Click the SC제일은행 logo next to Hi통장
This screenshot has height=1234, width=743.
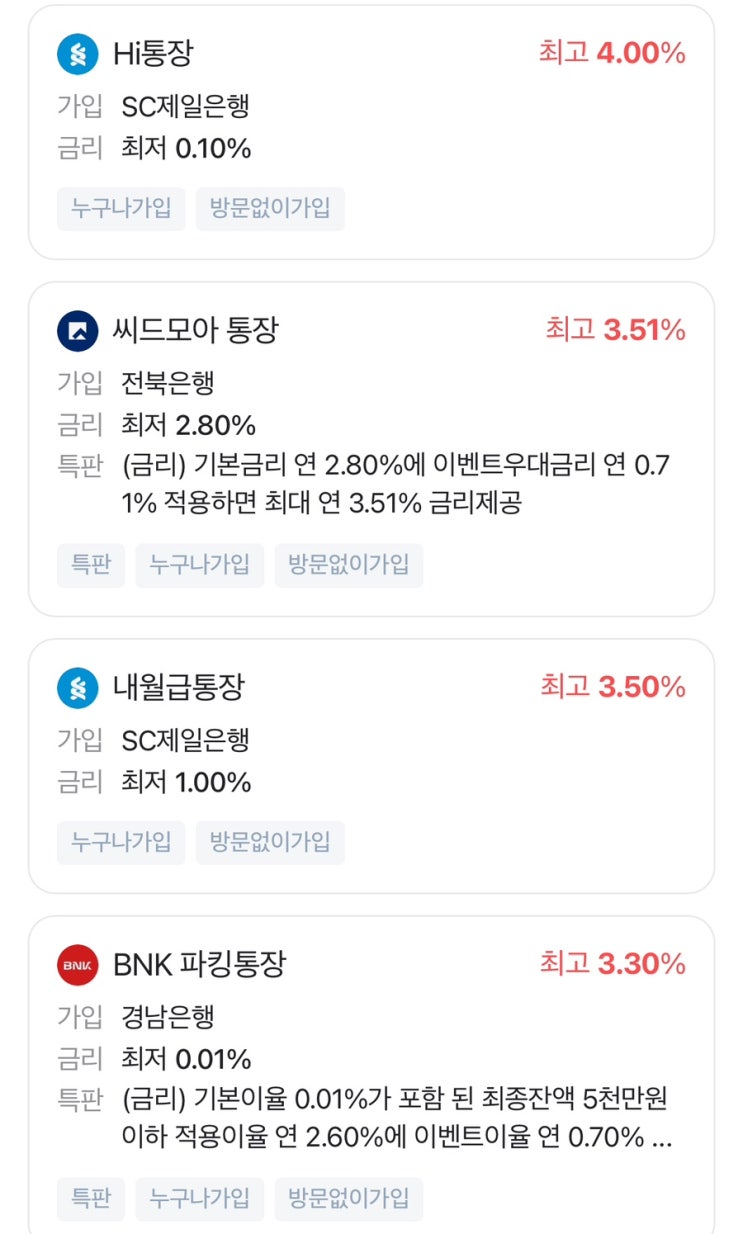(78, 54)
